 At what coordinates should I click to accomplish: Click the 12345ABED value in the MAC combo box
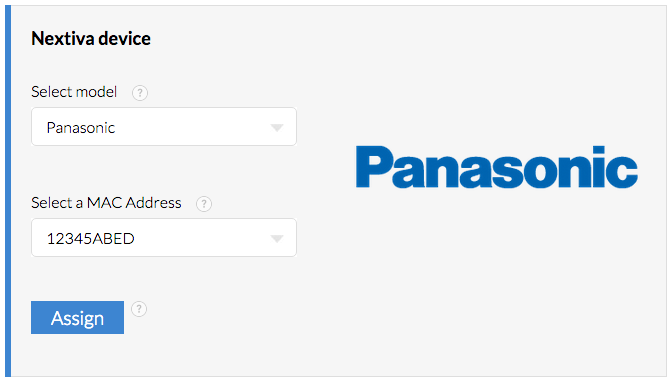tap(91, 239)
